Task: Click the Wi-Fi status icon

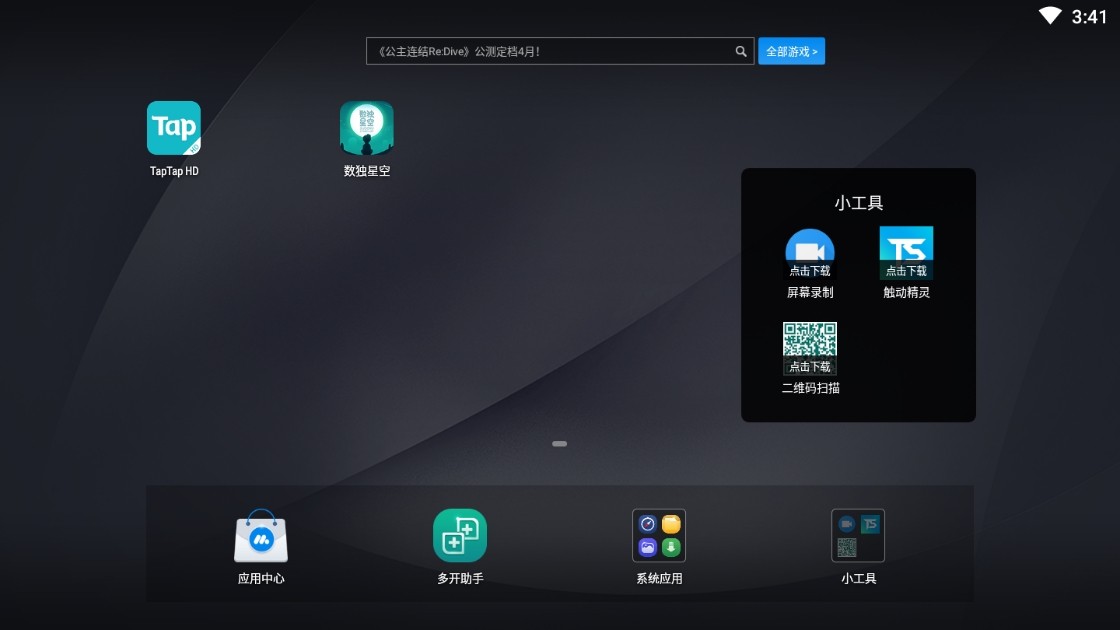Action: [x=1050, y=16]
